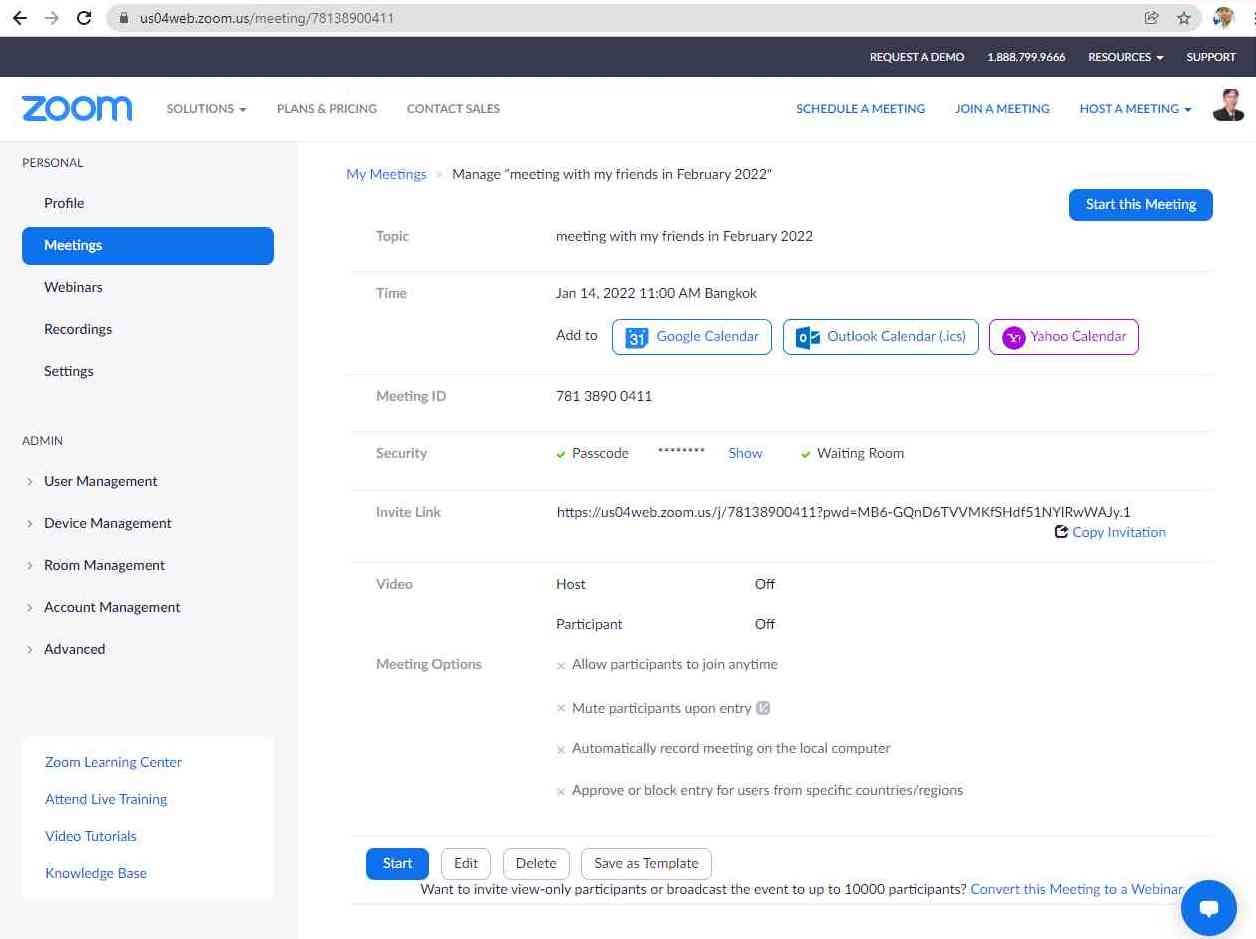Show the hidden meeting passcode
This screenshot has width=1256, height=939.
pos(745,453)
